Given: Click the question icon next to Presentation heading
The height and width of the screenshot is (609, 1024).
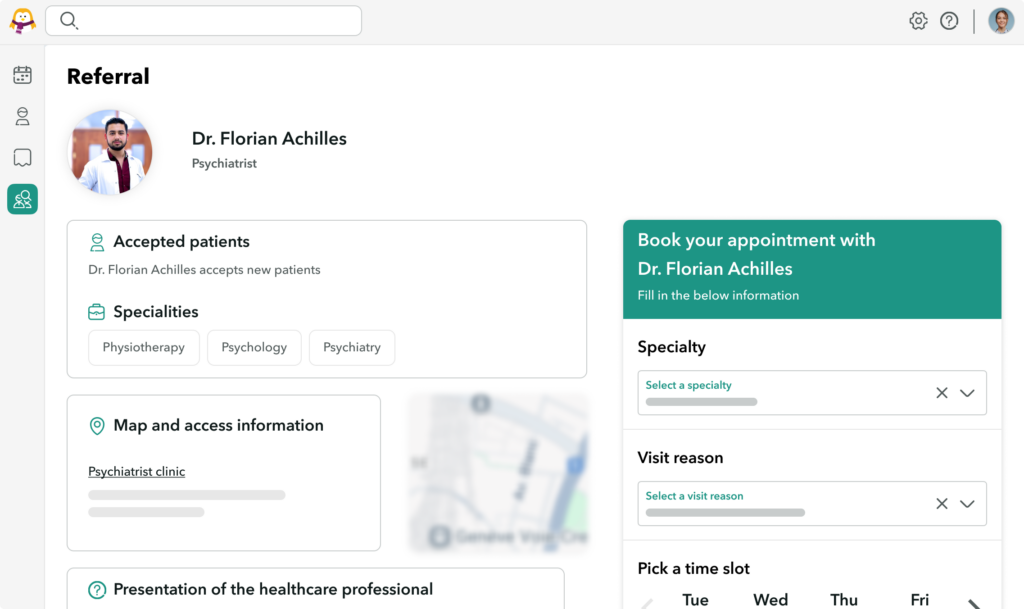Looking at the screenshot, I should [x=96, y=589].
